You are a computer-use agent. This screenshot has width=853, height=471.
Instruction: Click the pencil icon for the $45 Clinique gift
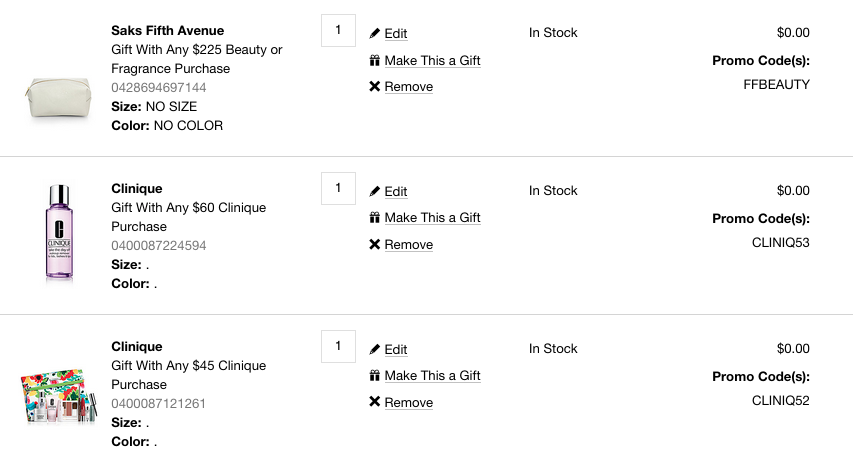tap(374, 349)
